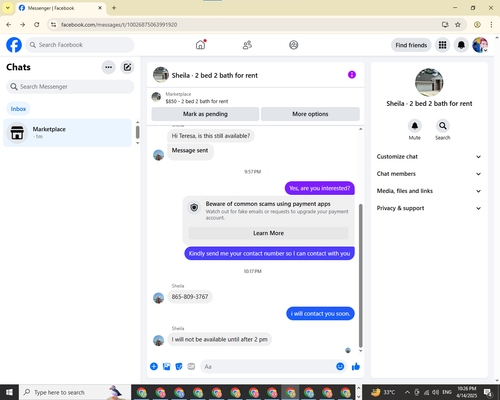The image size is (500, 400).
Task: Open Windows notification center icon
Action: (488, 392)
